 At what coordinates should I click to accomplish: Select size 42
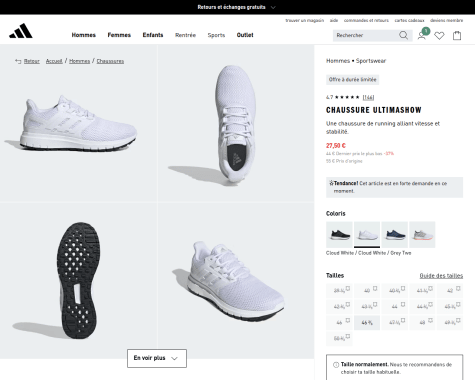pyautogui.click(x=450, y=291)
